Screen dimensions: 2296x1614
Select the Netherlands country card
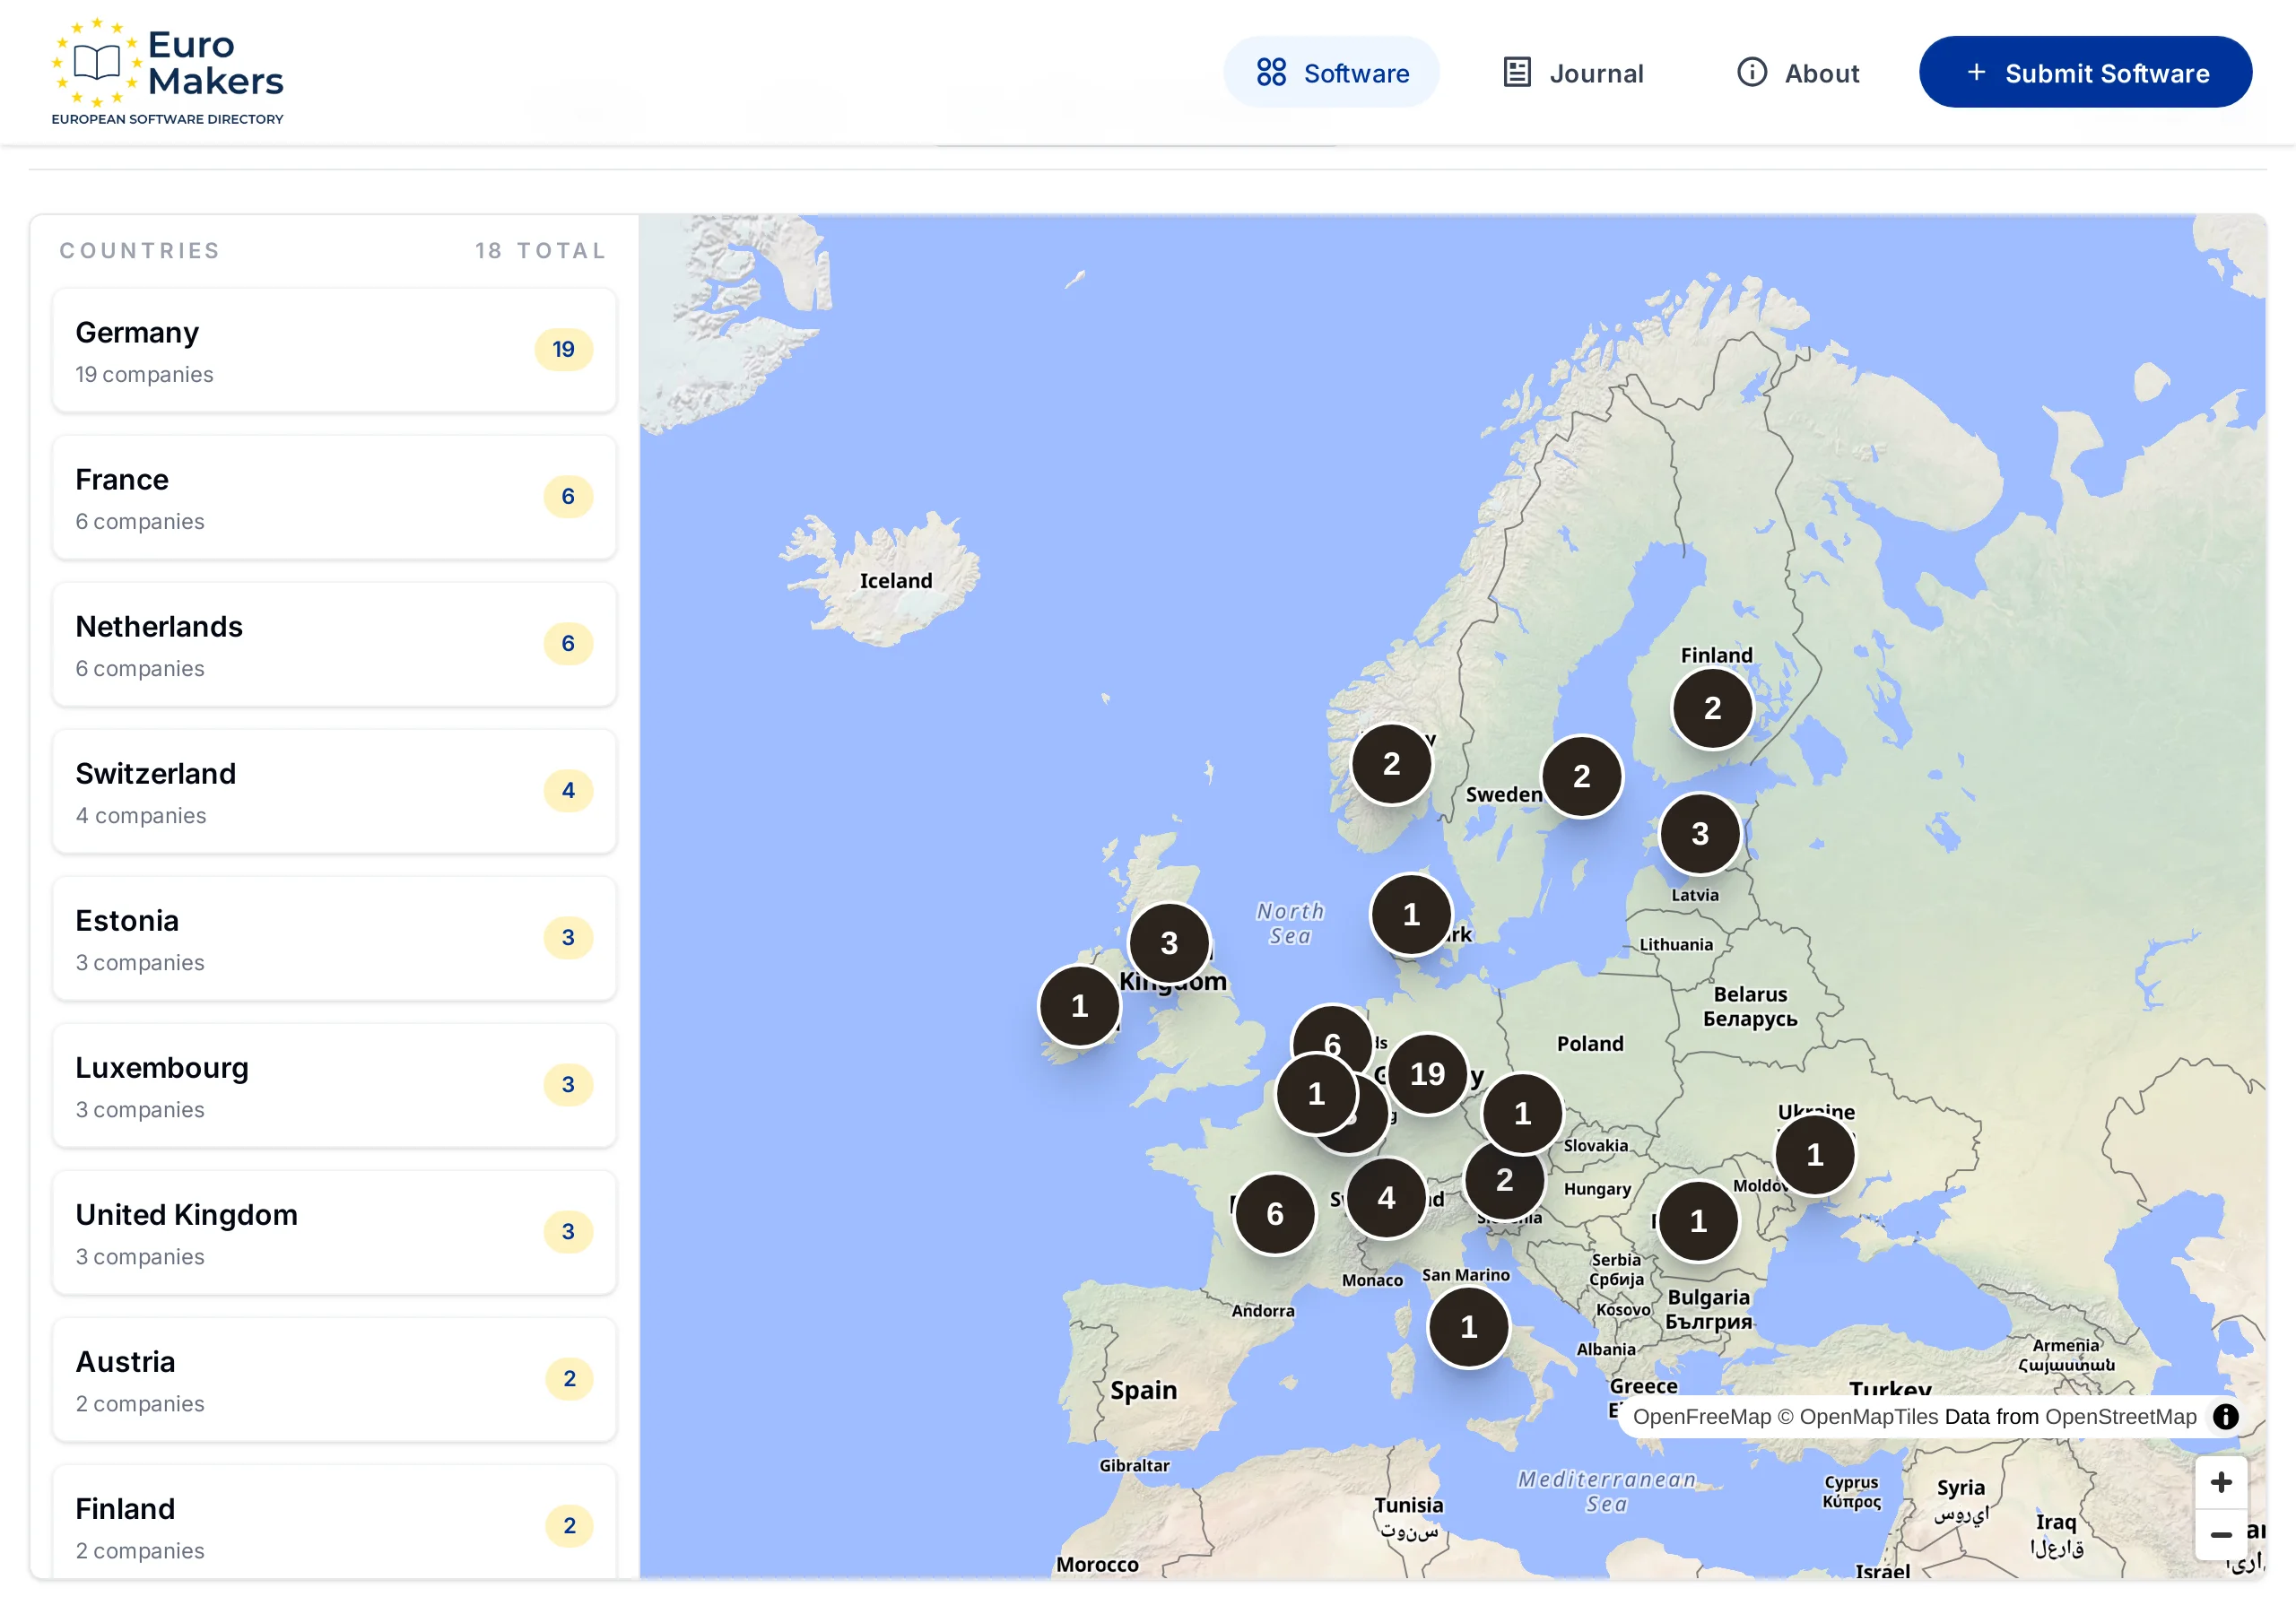(x=334, y=645)
